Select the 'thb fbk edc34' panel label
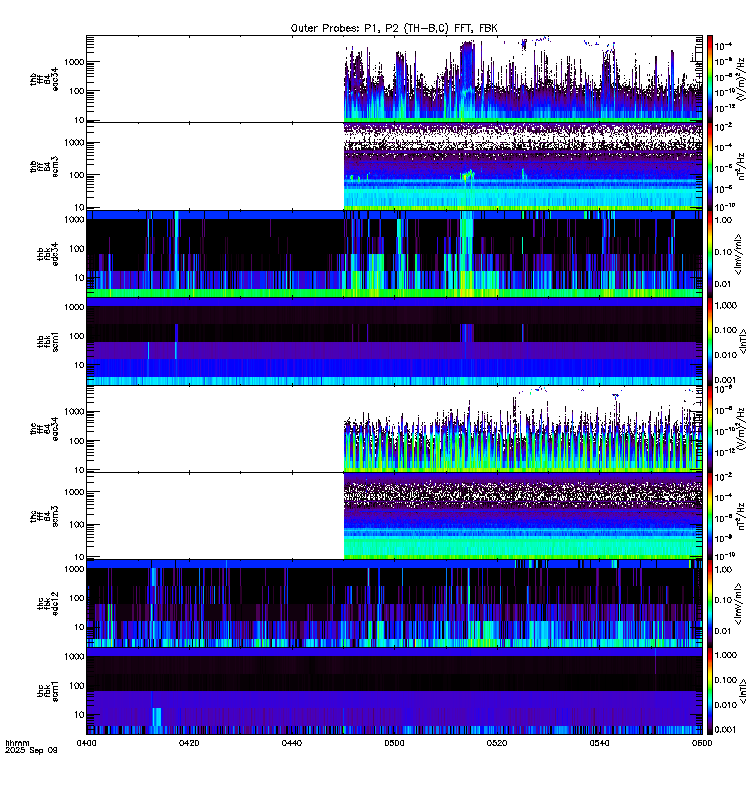The image size is (750, 800). [48, 254]
